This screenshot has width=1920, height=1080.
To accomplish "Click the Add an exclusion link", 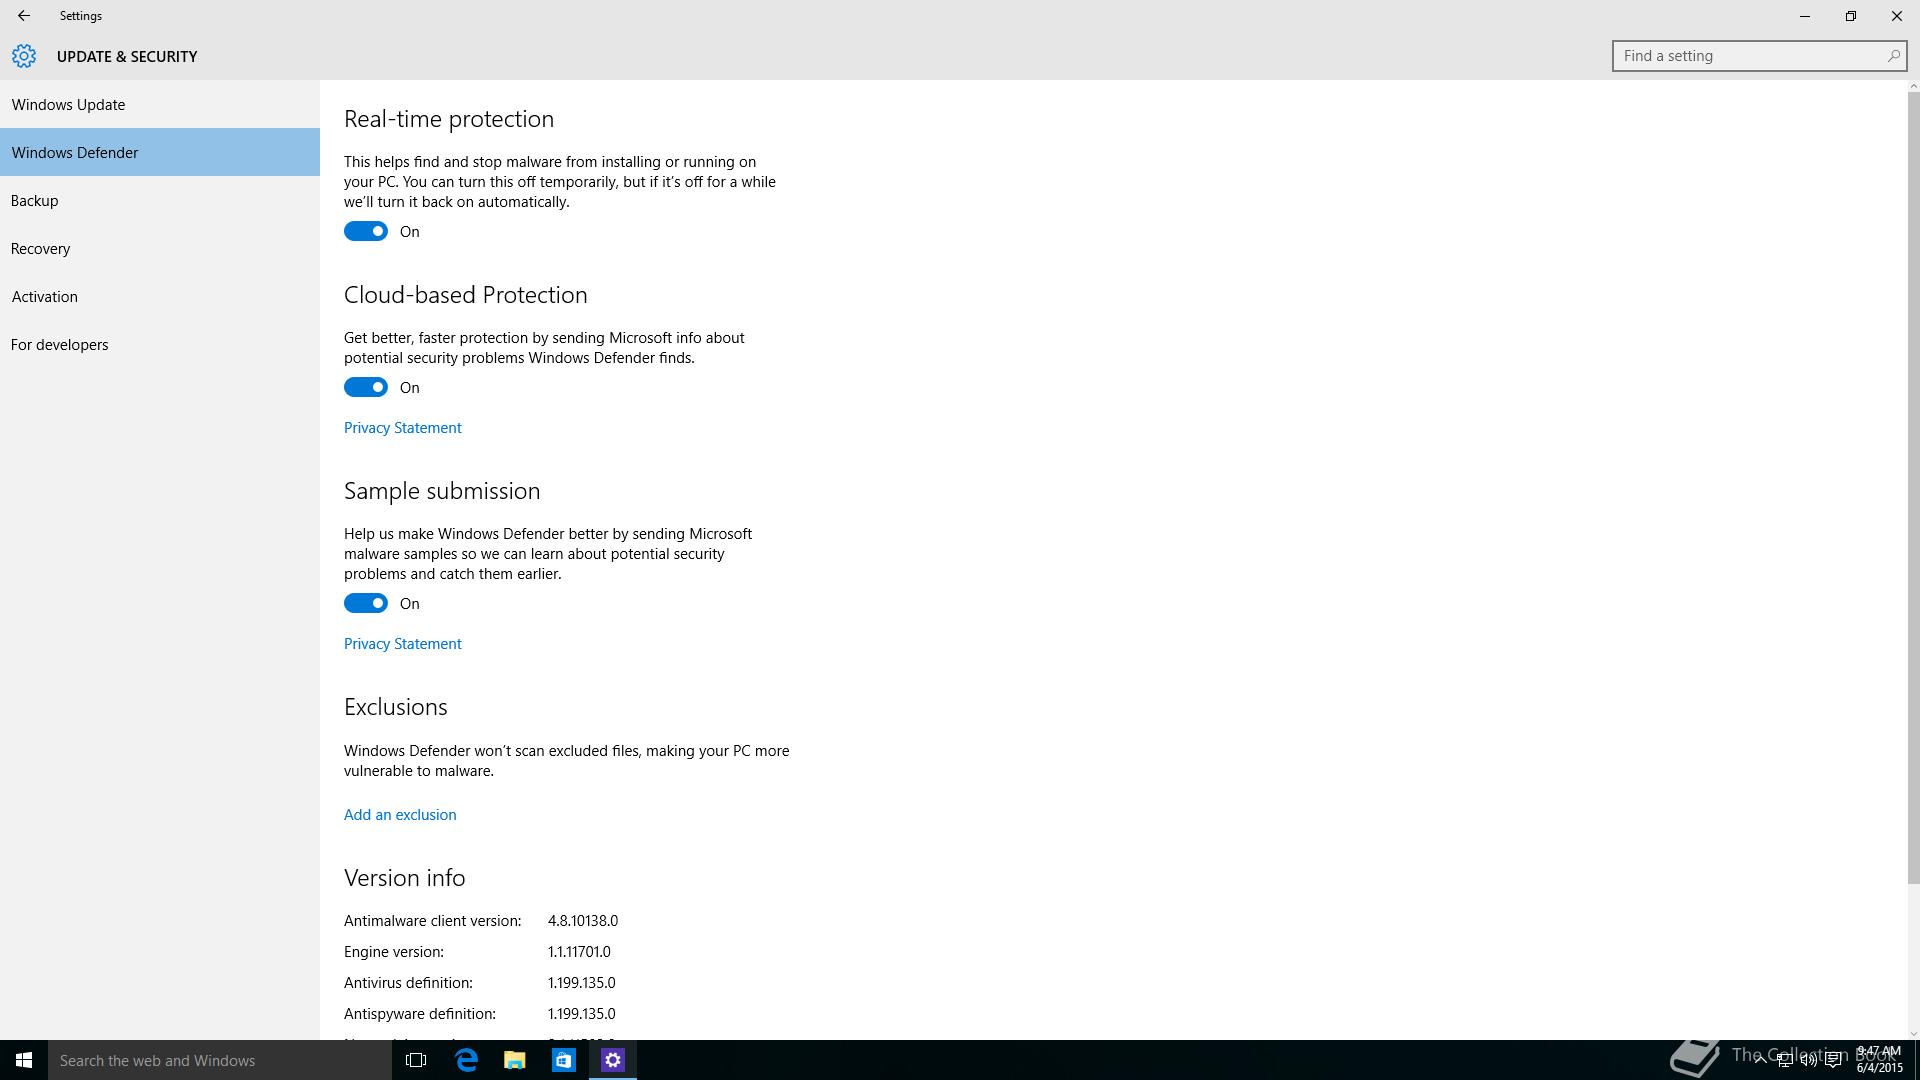I will pos(400,815).
